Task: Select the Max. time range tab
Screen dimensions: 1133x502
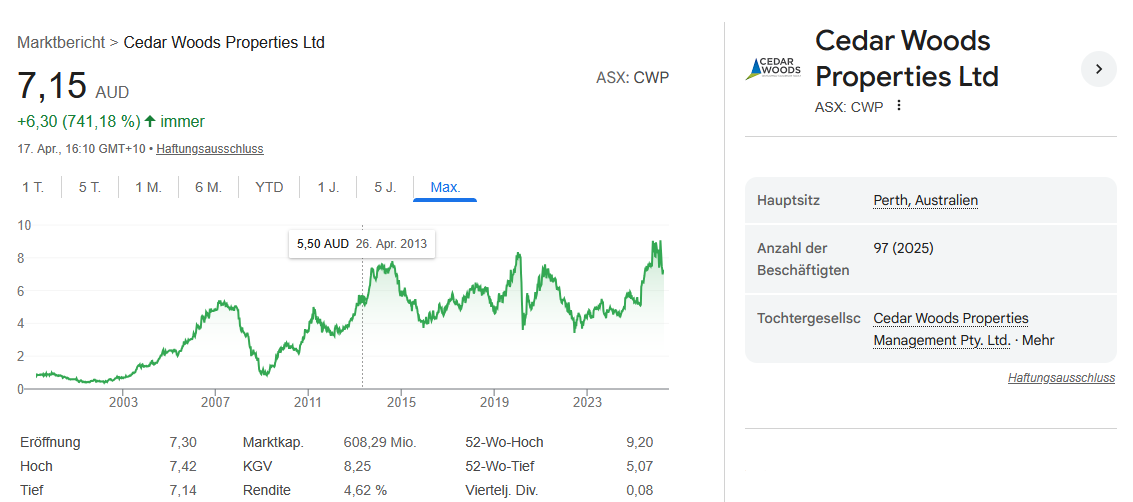Action: tap(445, 187)
